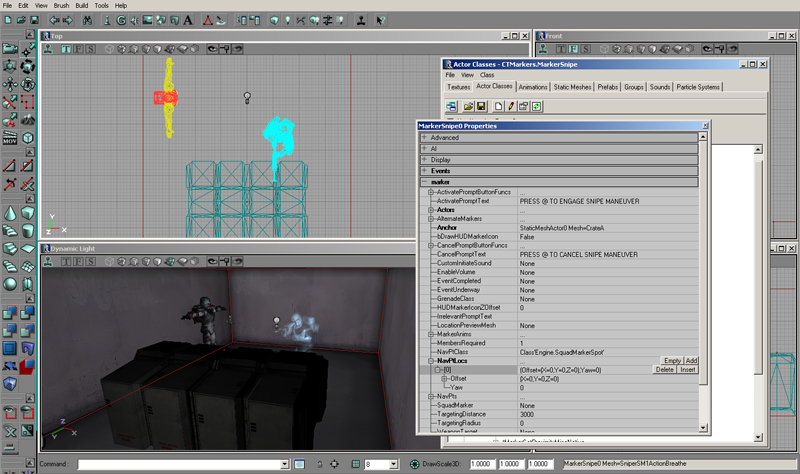The image size is (800, 474).
Task: Click the Build Options sliders icon
Action: (327, 20)
